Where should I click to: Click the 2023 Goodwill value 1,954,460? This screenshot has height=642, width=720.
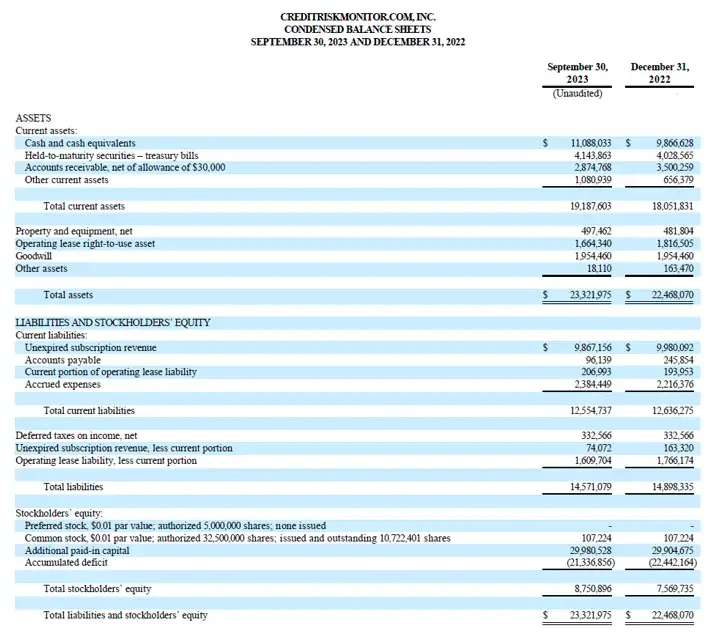(x=593, y=256)
